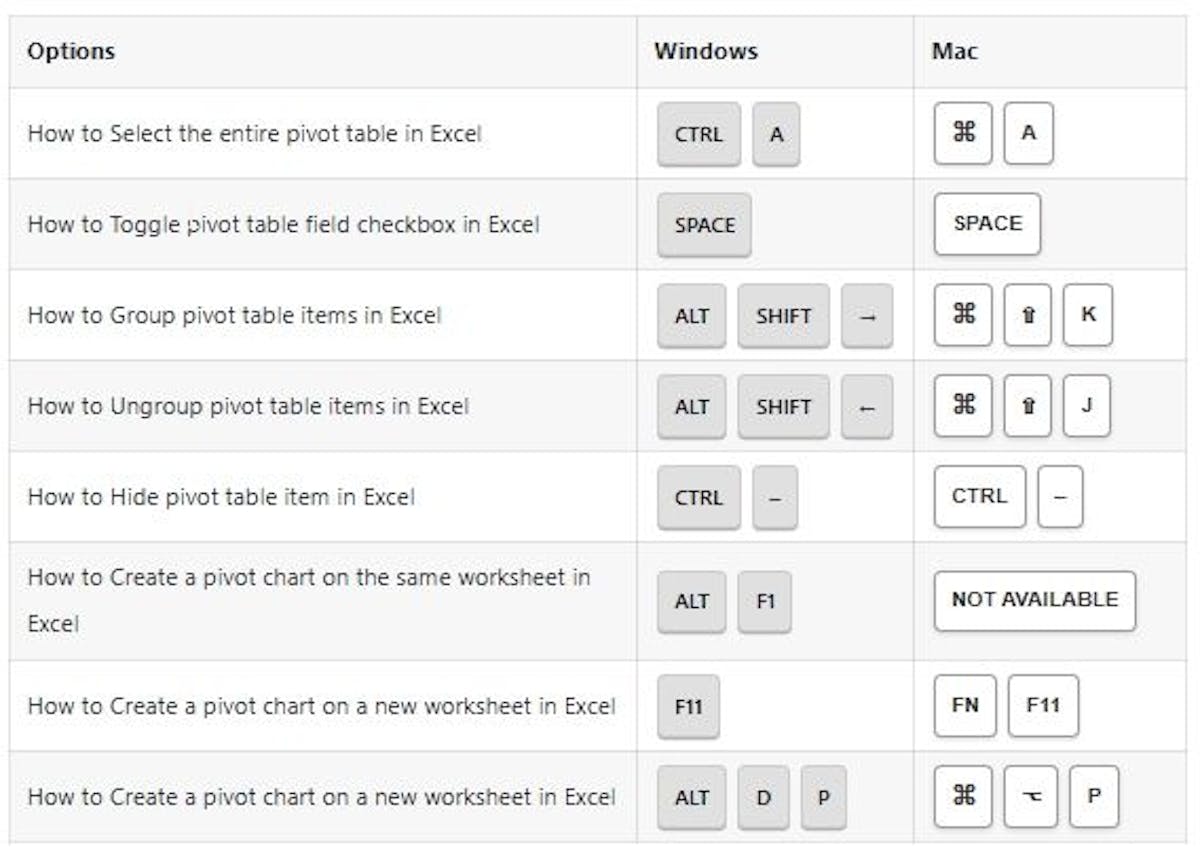
Task: Click the Command key symbol in the Ungroup row
Action: (963, 406)
